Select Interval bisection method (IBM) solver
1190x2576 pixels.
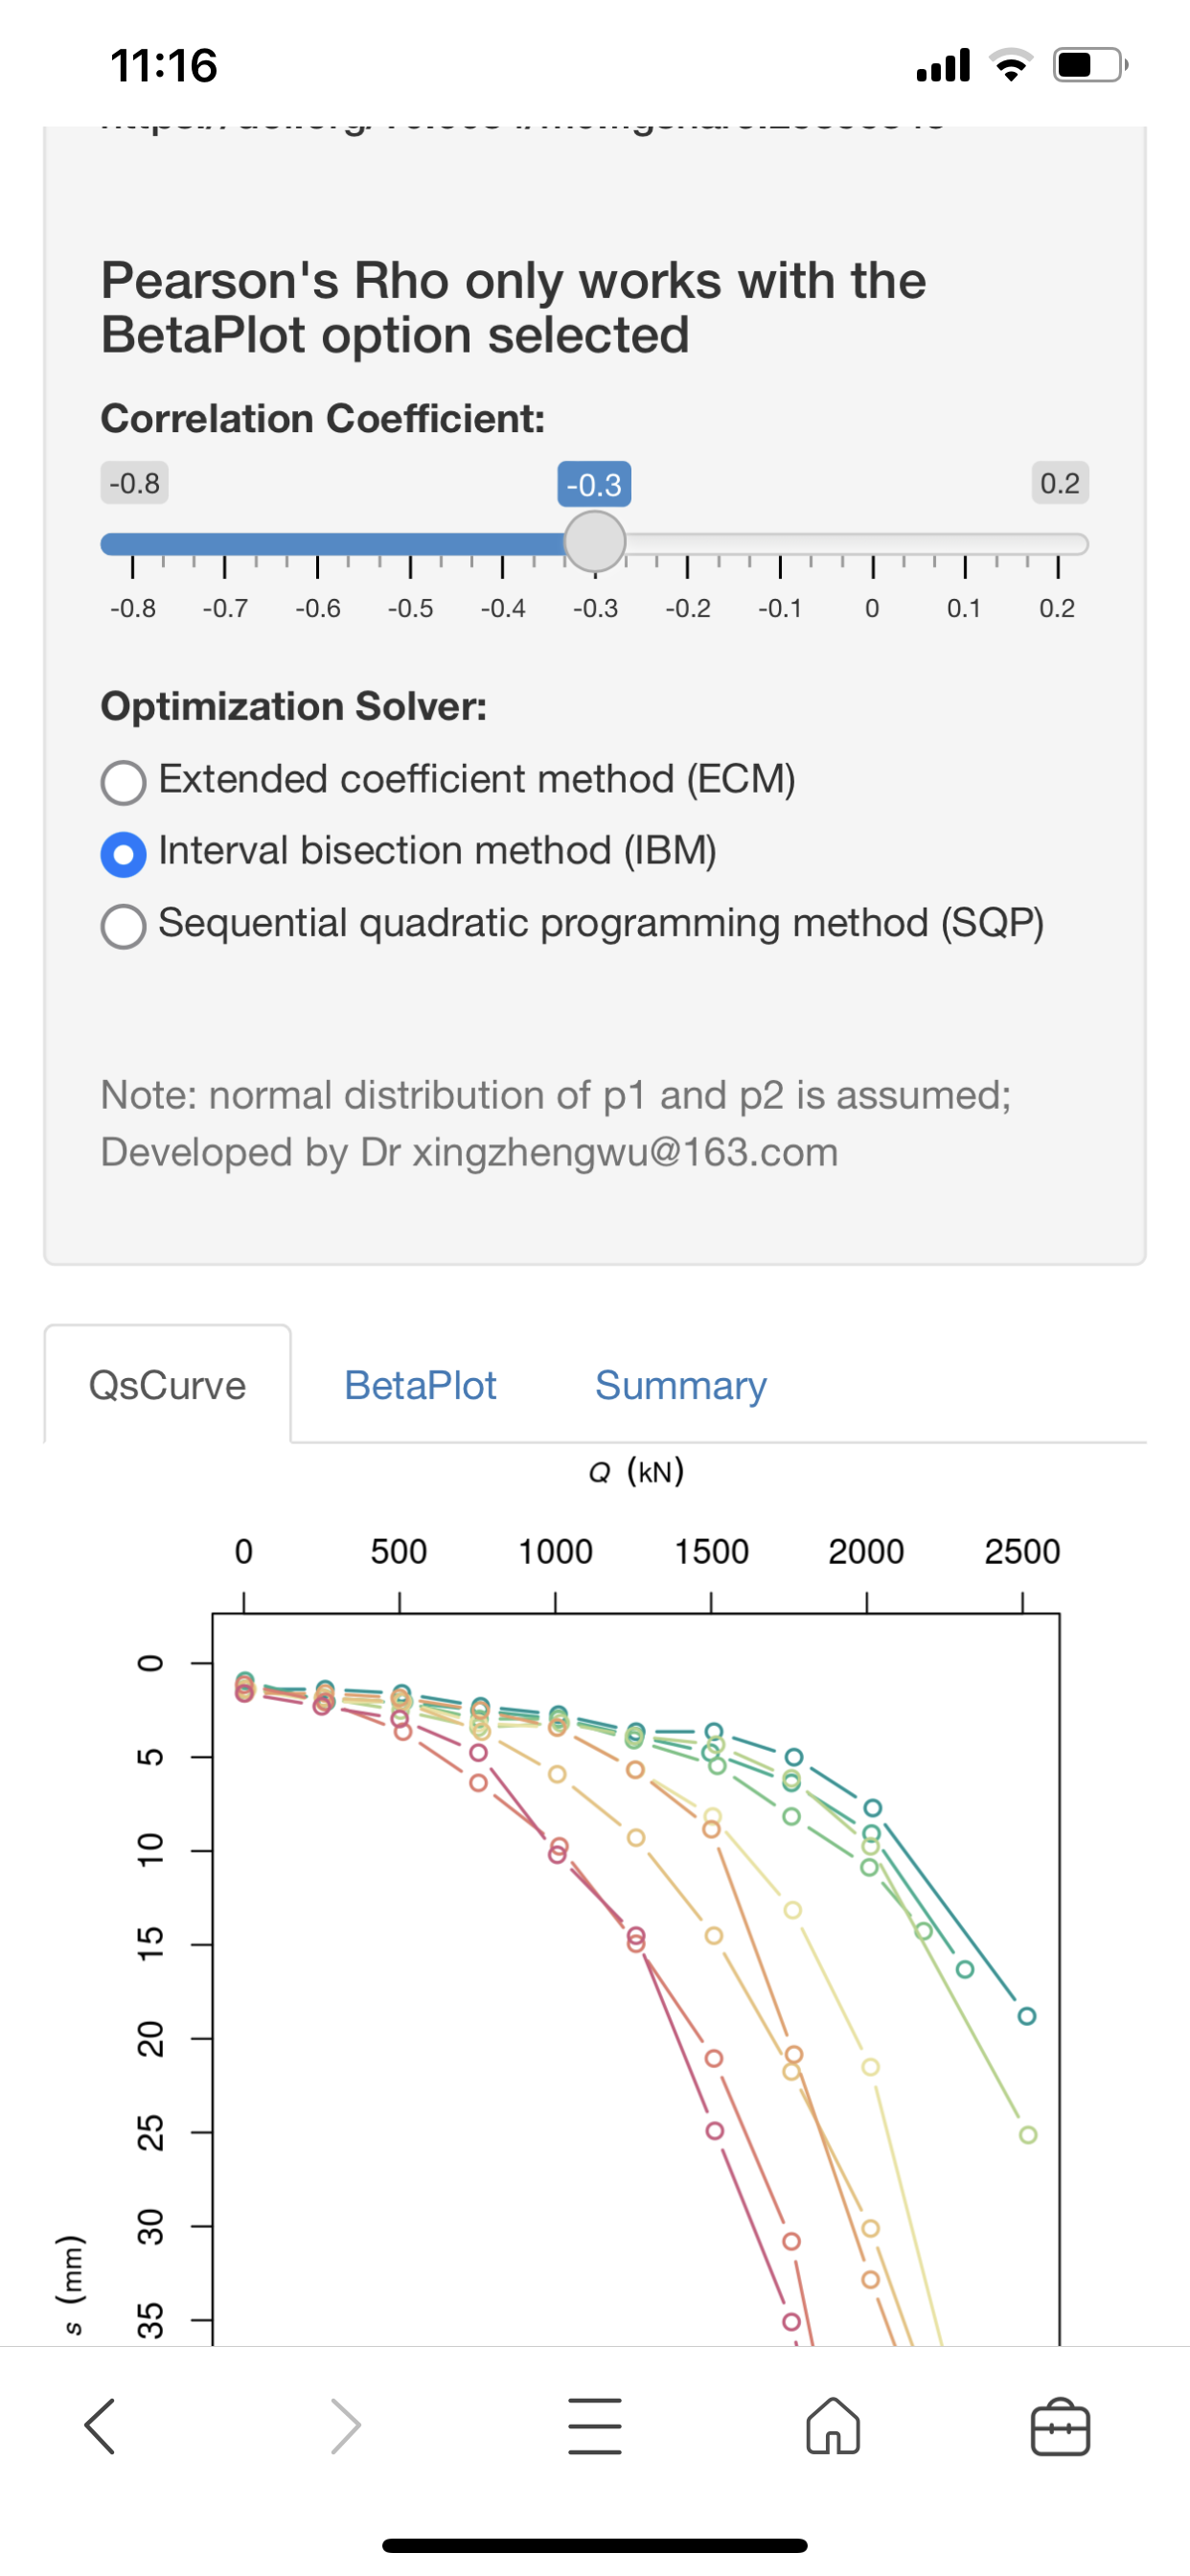[124, 854]
